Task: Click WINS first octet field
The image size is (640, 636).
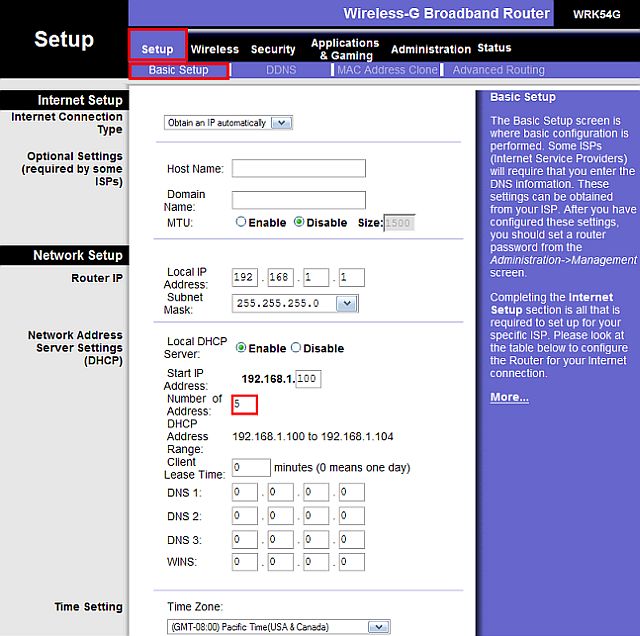Action: pos(245,562)
